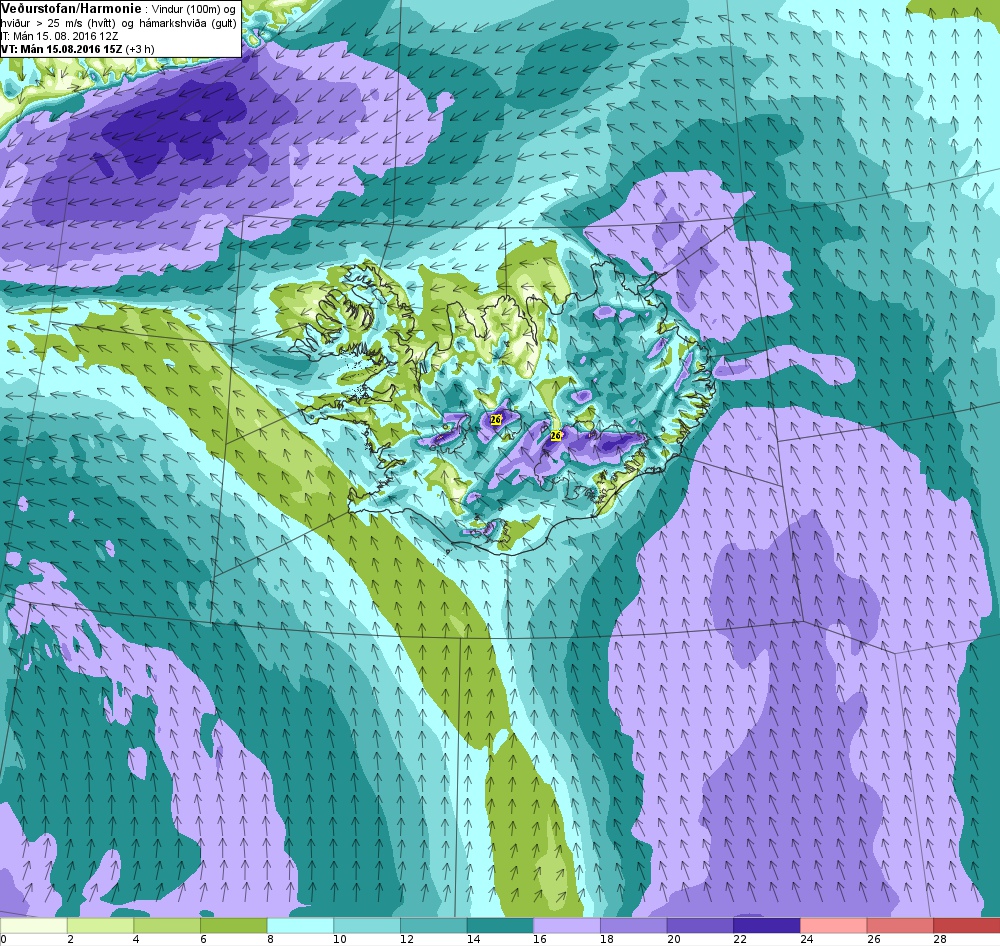
Task: Click the legend scale label '26'
Action: [873, 939]
